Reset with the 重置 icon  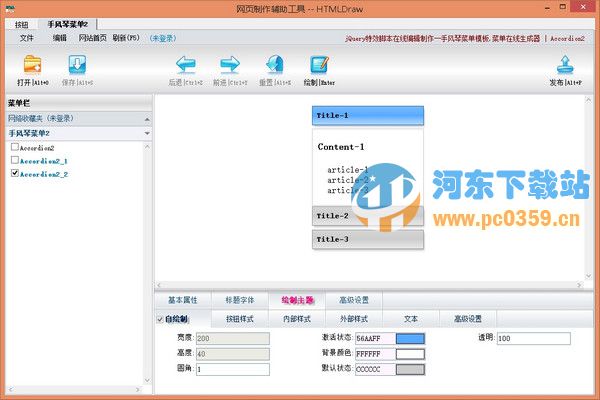point(275,65)
